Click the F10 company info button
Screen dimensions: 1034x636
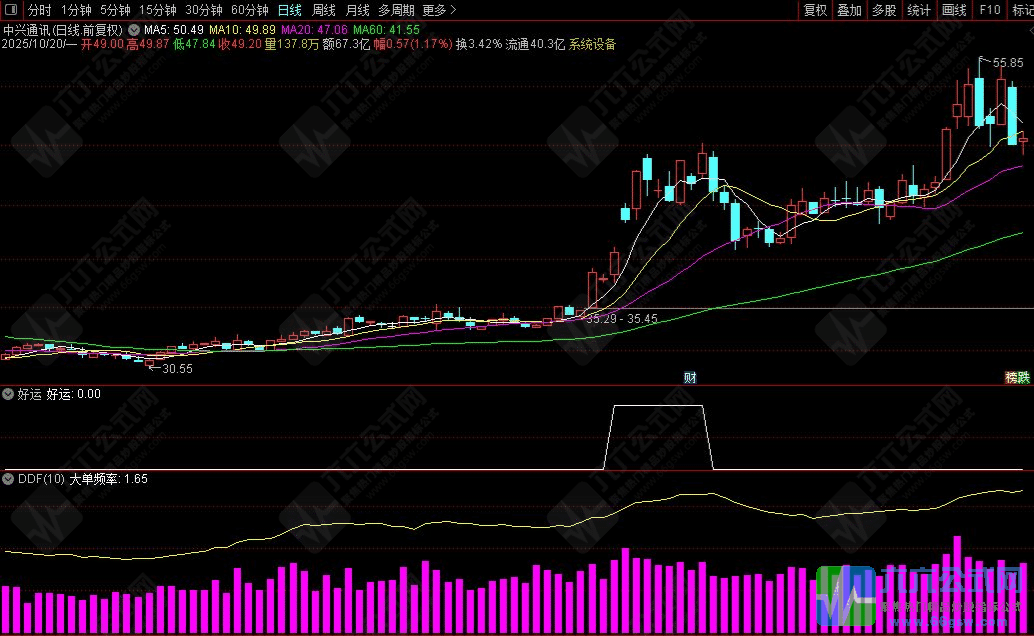[x=989, y=10]
